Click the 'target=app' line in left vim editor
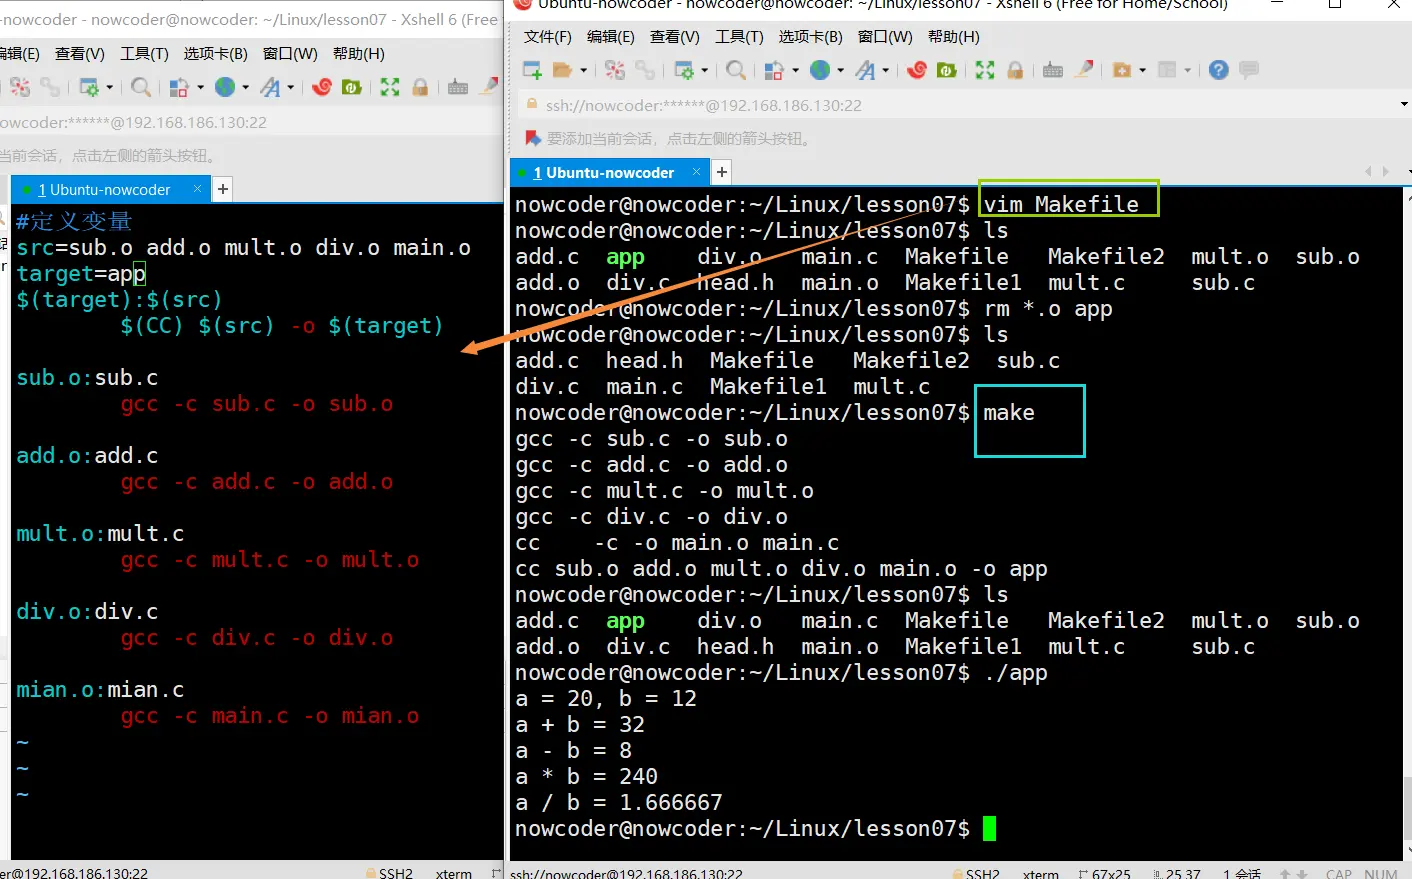The width and height of the screenshot is (1412, 879). tap(81, 274)
